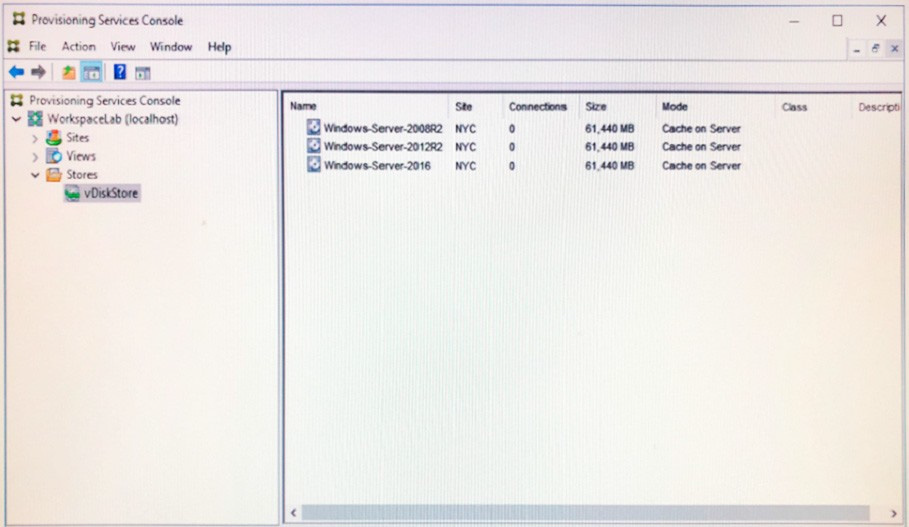
Task: Open the Window menu
Action: [170, 46]
